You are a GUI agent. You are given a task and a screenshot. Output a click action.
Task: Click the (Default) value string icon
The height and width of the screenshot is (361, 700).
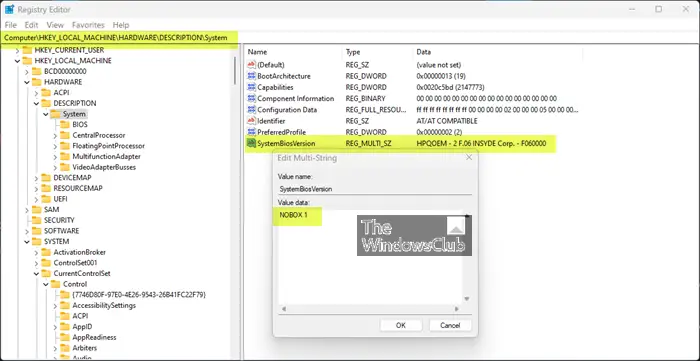[x=251, y=65]
